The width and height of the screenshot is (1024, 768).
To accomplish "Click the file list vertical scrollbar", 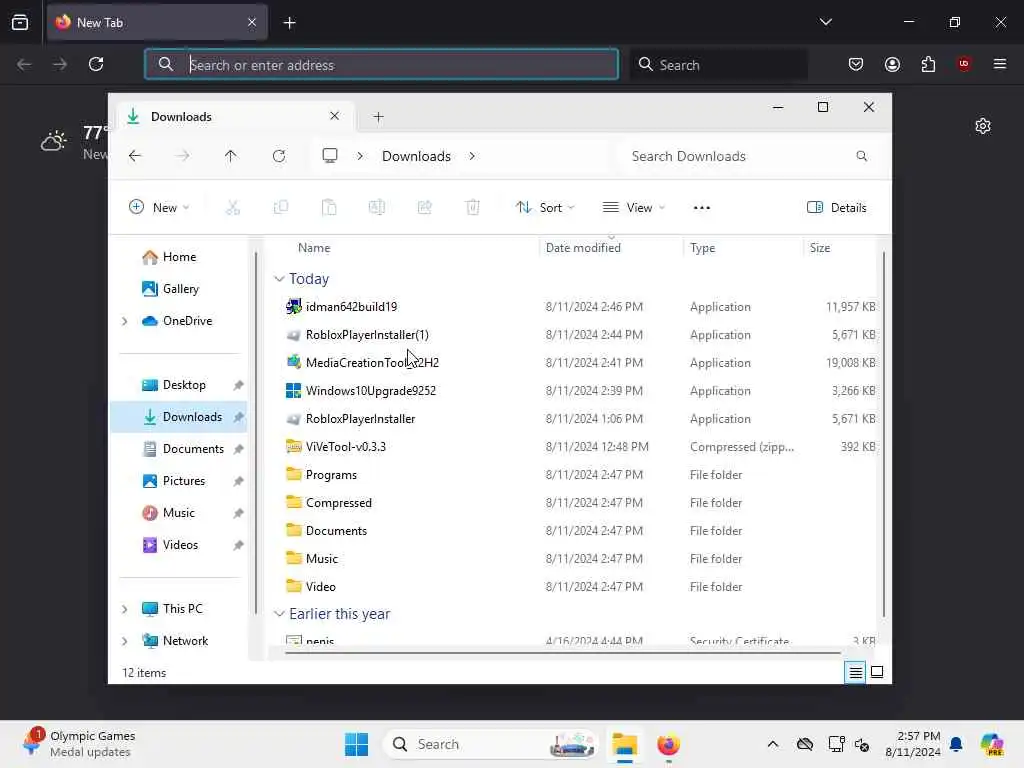I will coord(884,434).
